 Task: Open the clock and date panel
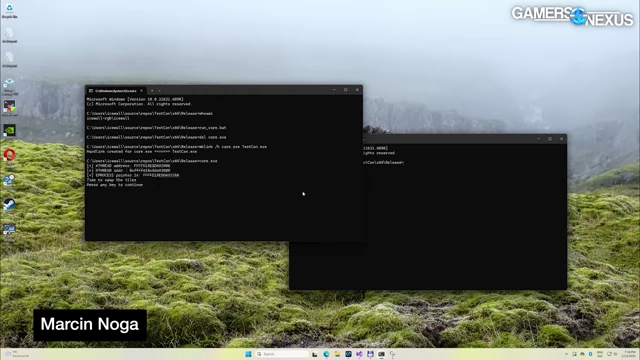coord(629,354)
